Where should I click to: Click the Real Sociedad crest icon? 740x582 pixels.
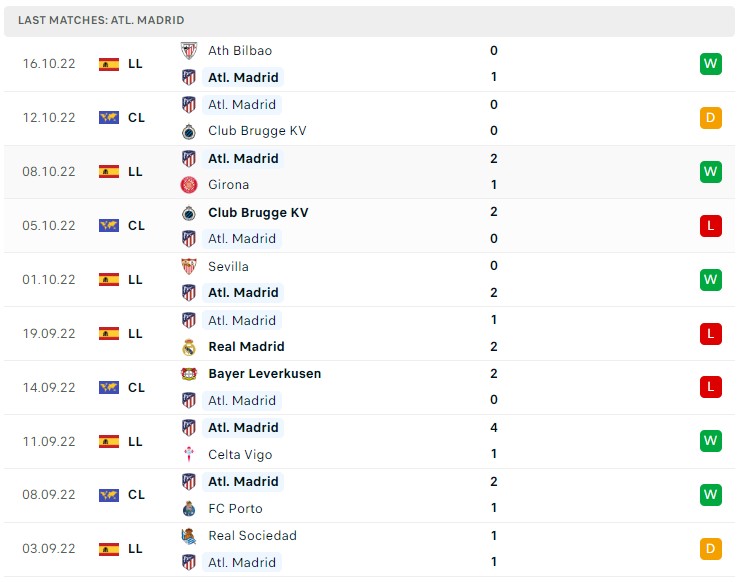(189, 536)
